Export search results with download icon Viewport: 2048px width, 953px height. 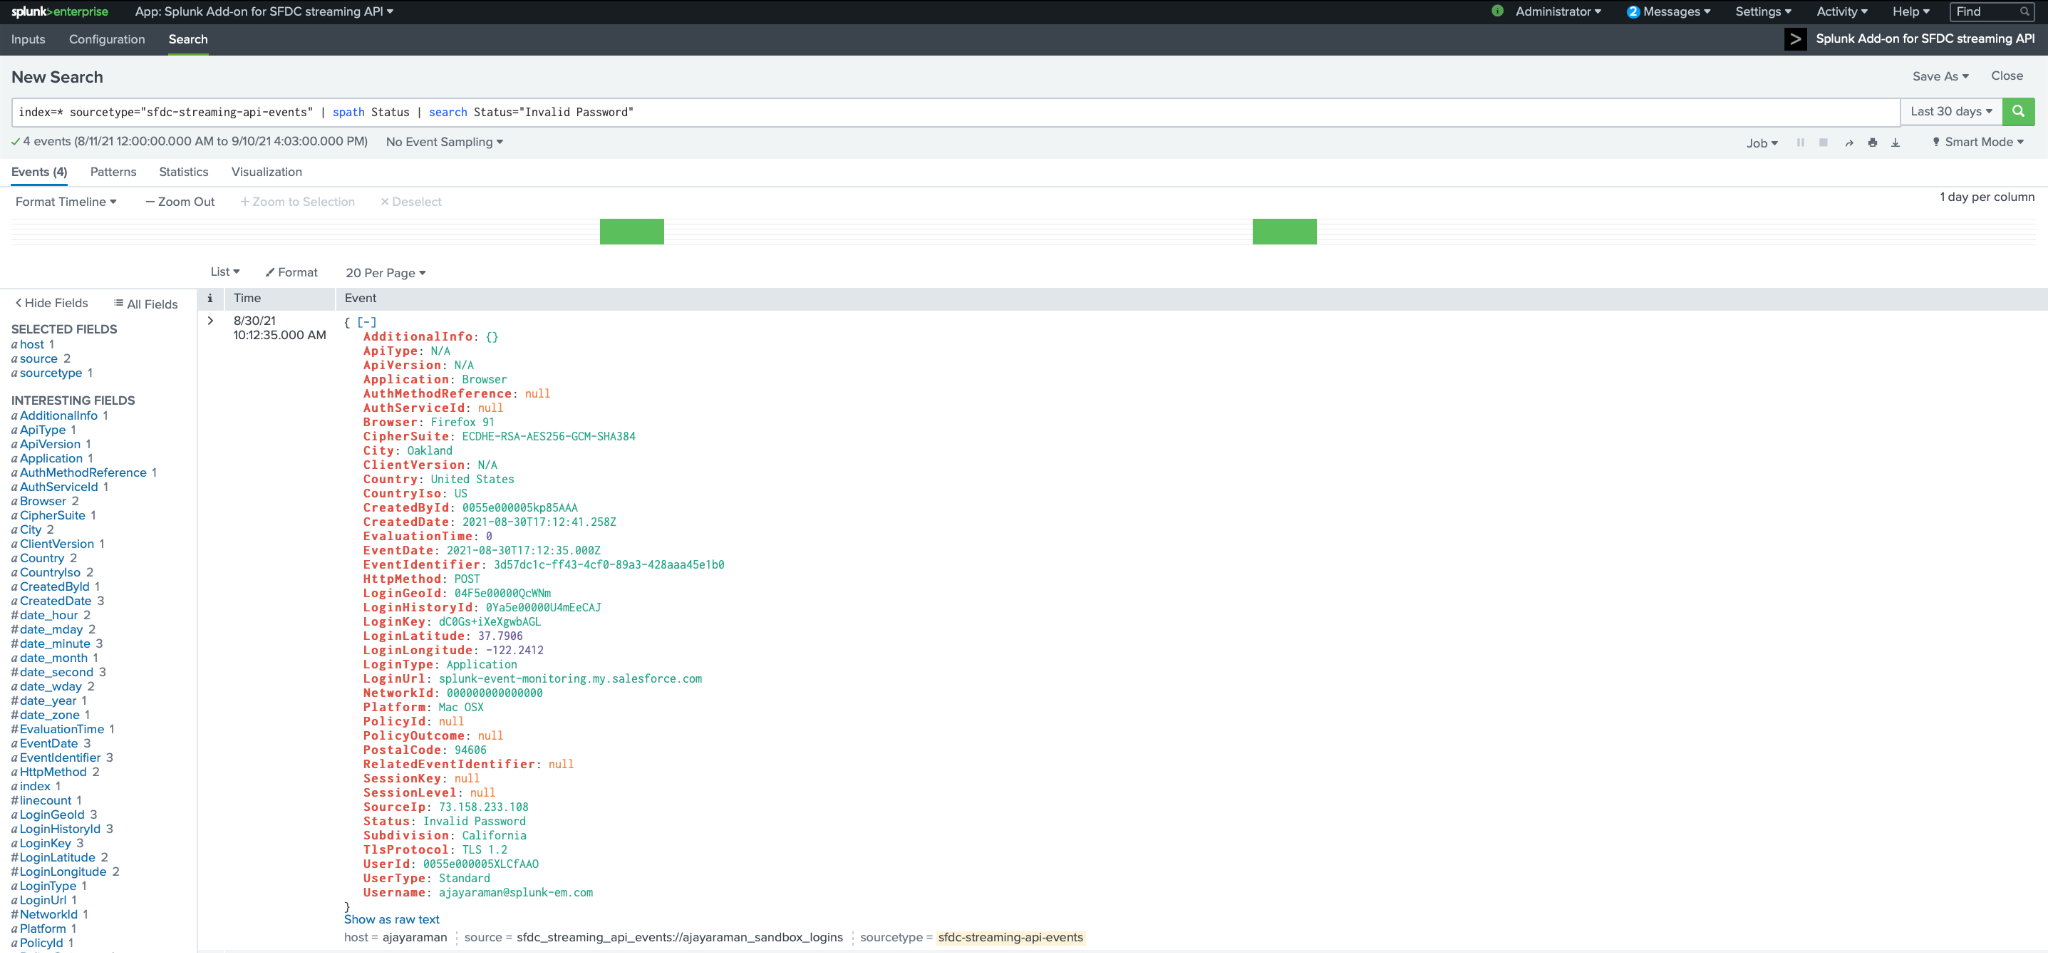1895,142
